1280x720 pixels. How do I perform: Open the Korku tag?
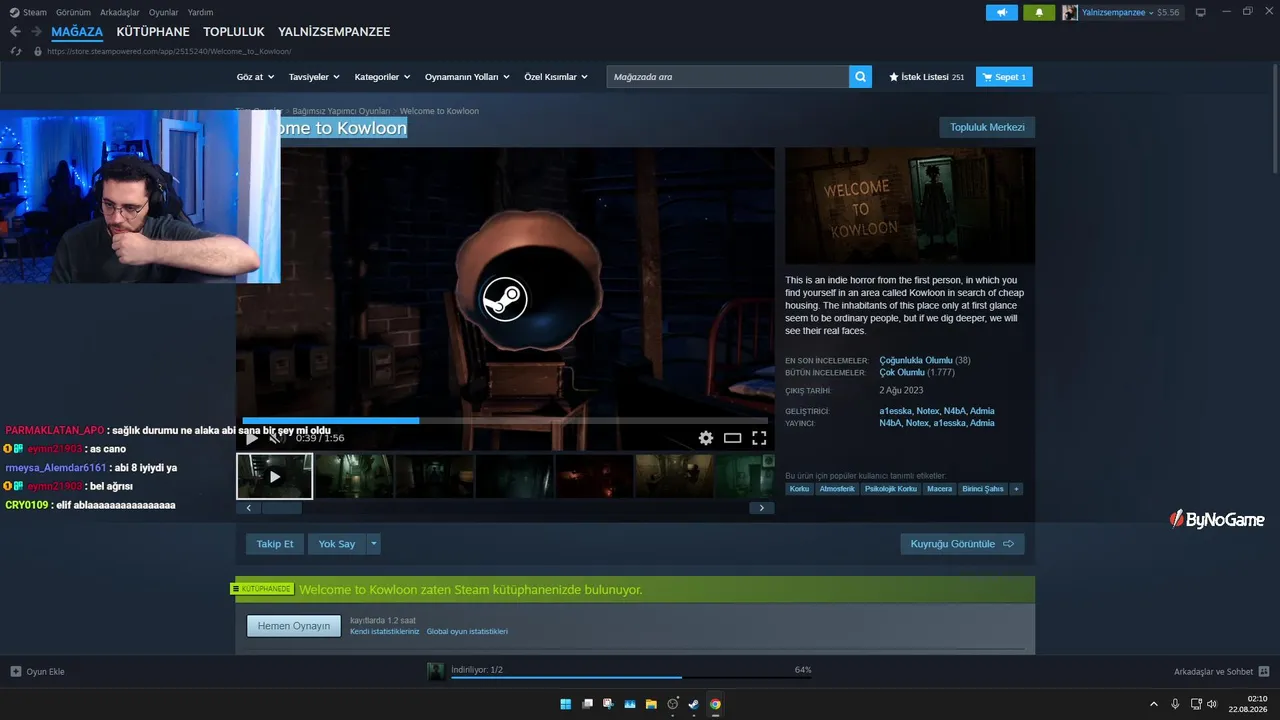pos(799,489)
